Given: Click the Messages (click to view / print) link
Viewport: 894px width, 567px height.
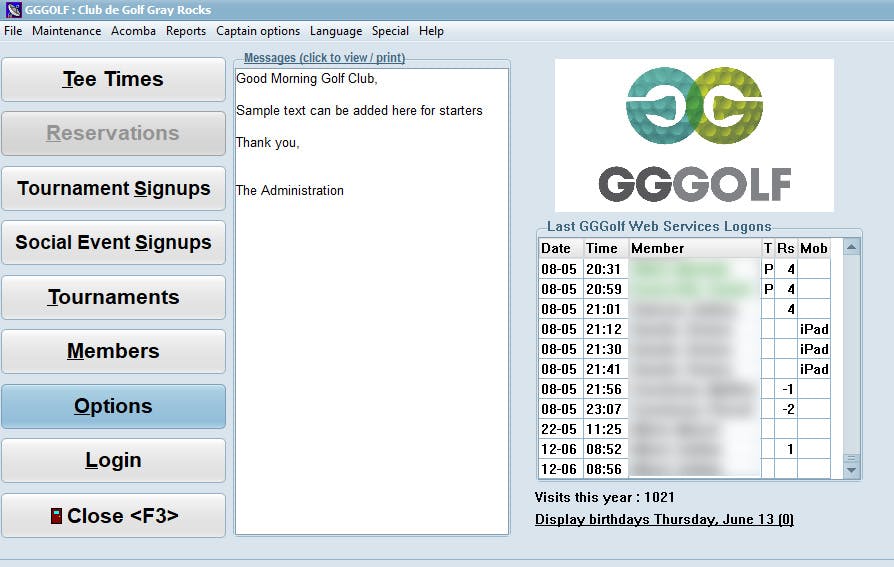Looking at the screenshot, I should pos(324,58).
